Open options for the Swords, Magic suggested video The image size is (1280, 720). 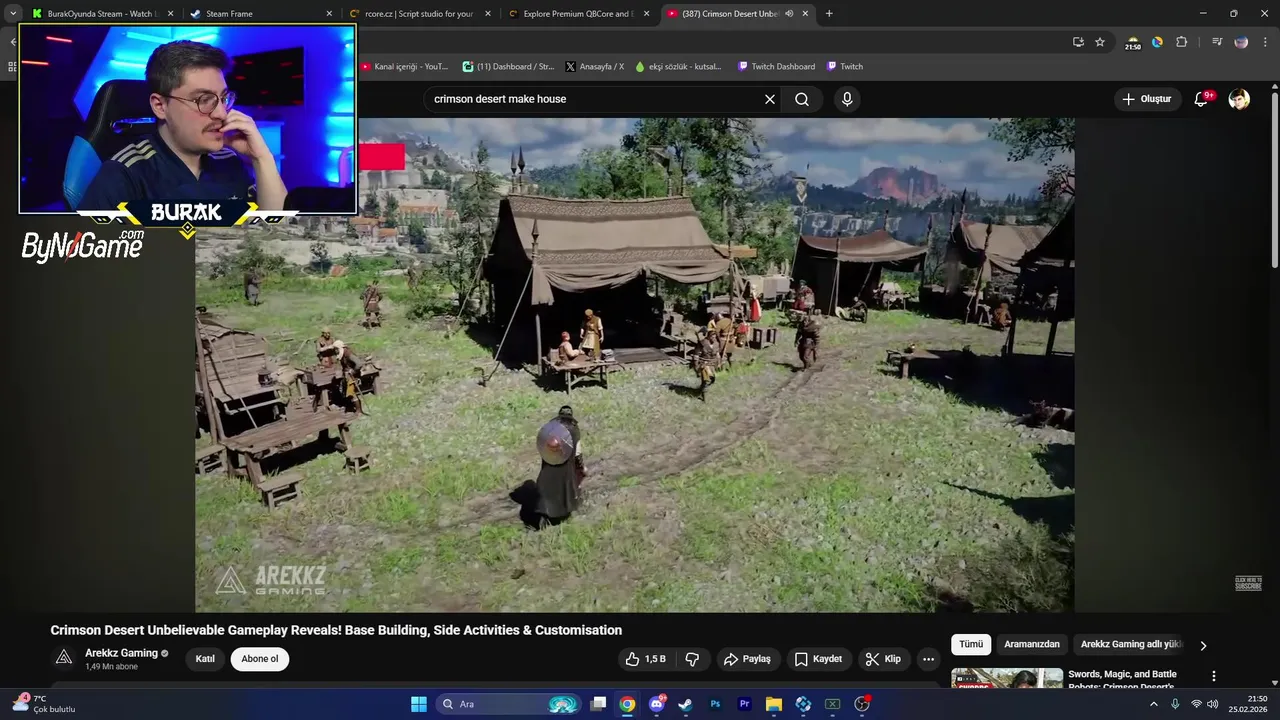click(x=1214, y=677)
